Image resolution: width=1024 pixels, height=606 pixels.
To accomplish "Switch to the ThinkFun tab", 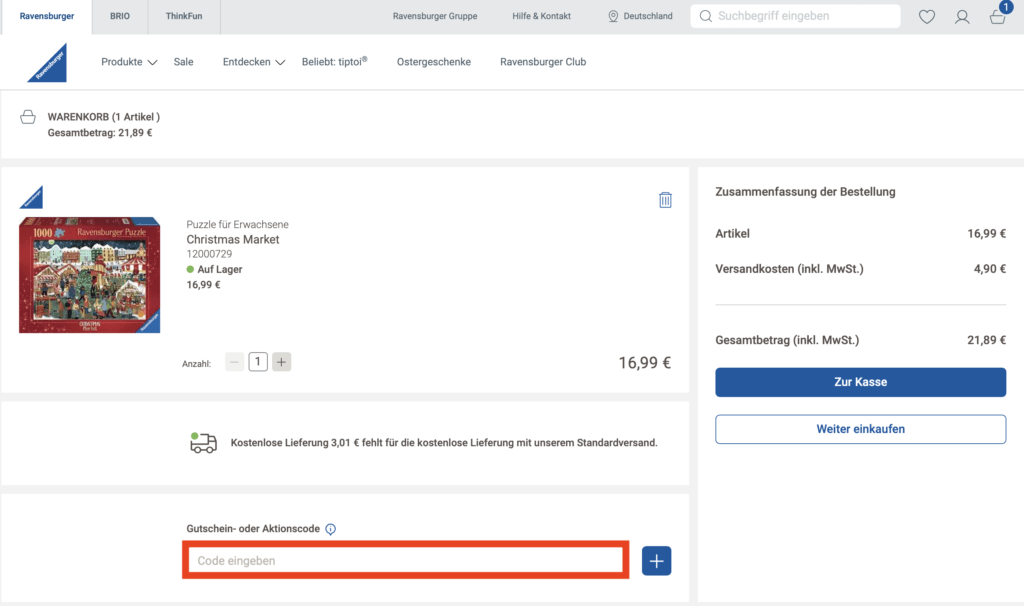I will coord(184,17).
